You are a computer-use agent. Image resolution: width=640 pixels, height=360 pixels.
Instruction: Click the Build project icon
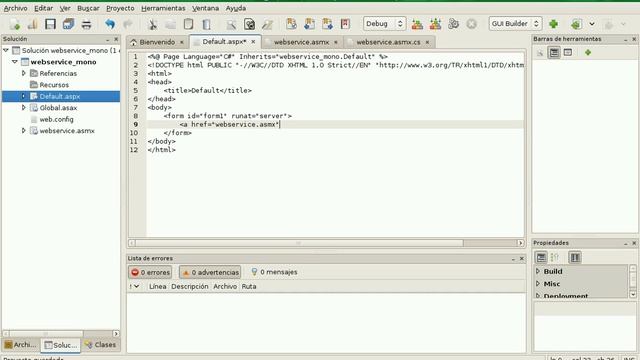tap(417, 24)
